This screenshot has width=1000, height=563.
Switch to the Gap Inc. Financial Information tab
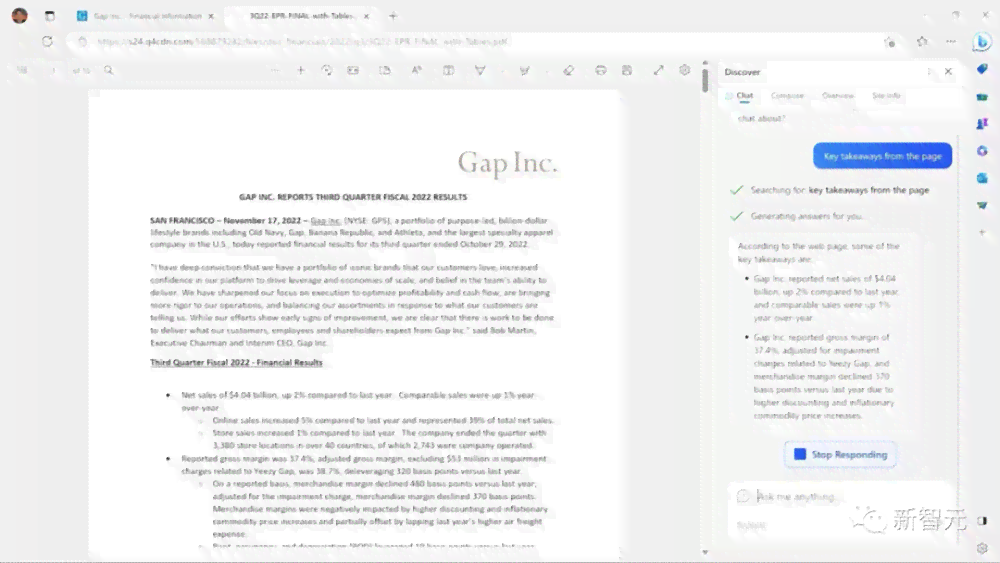click(145, 16)
